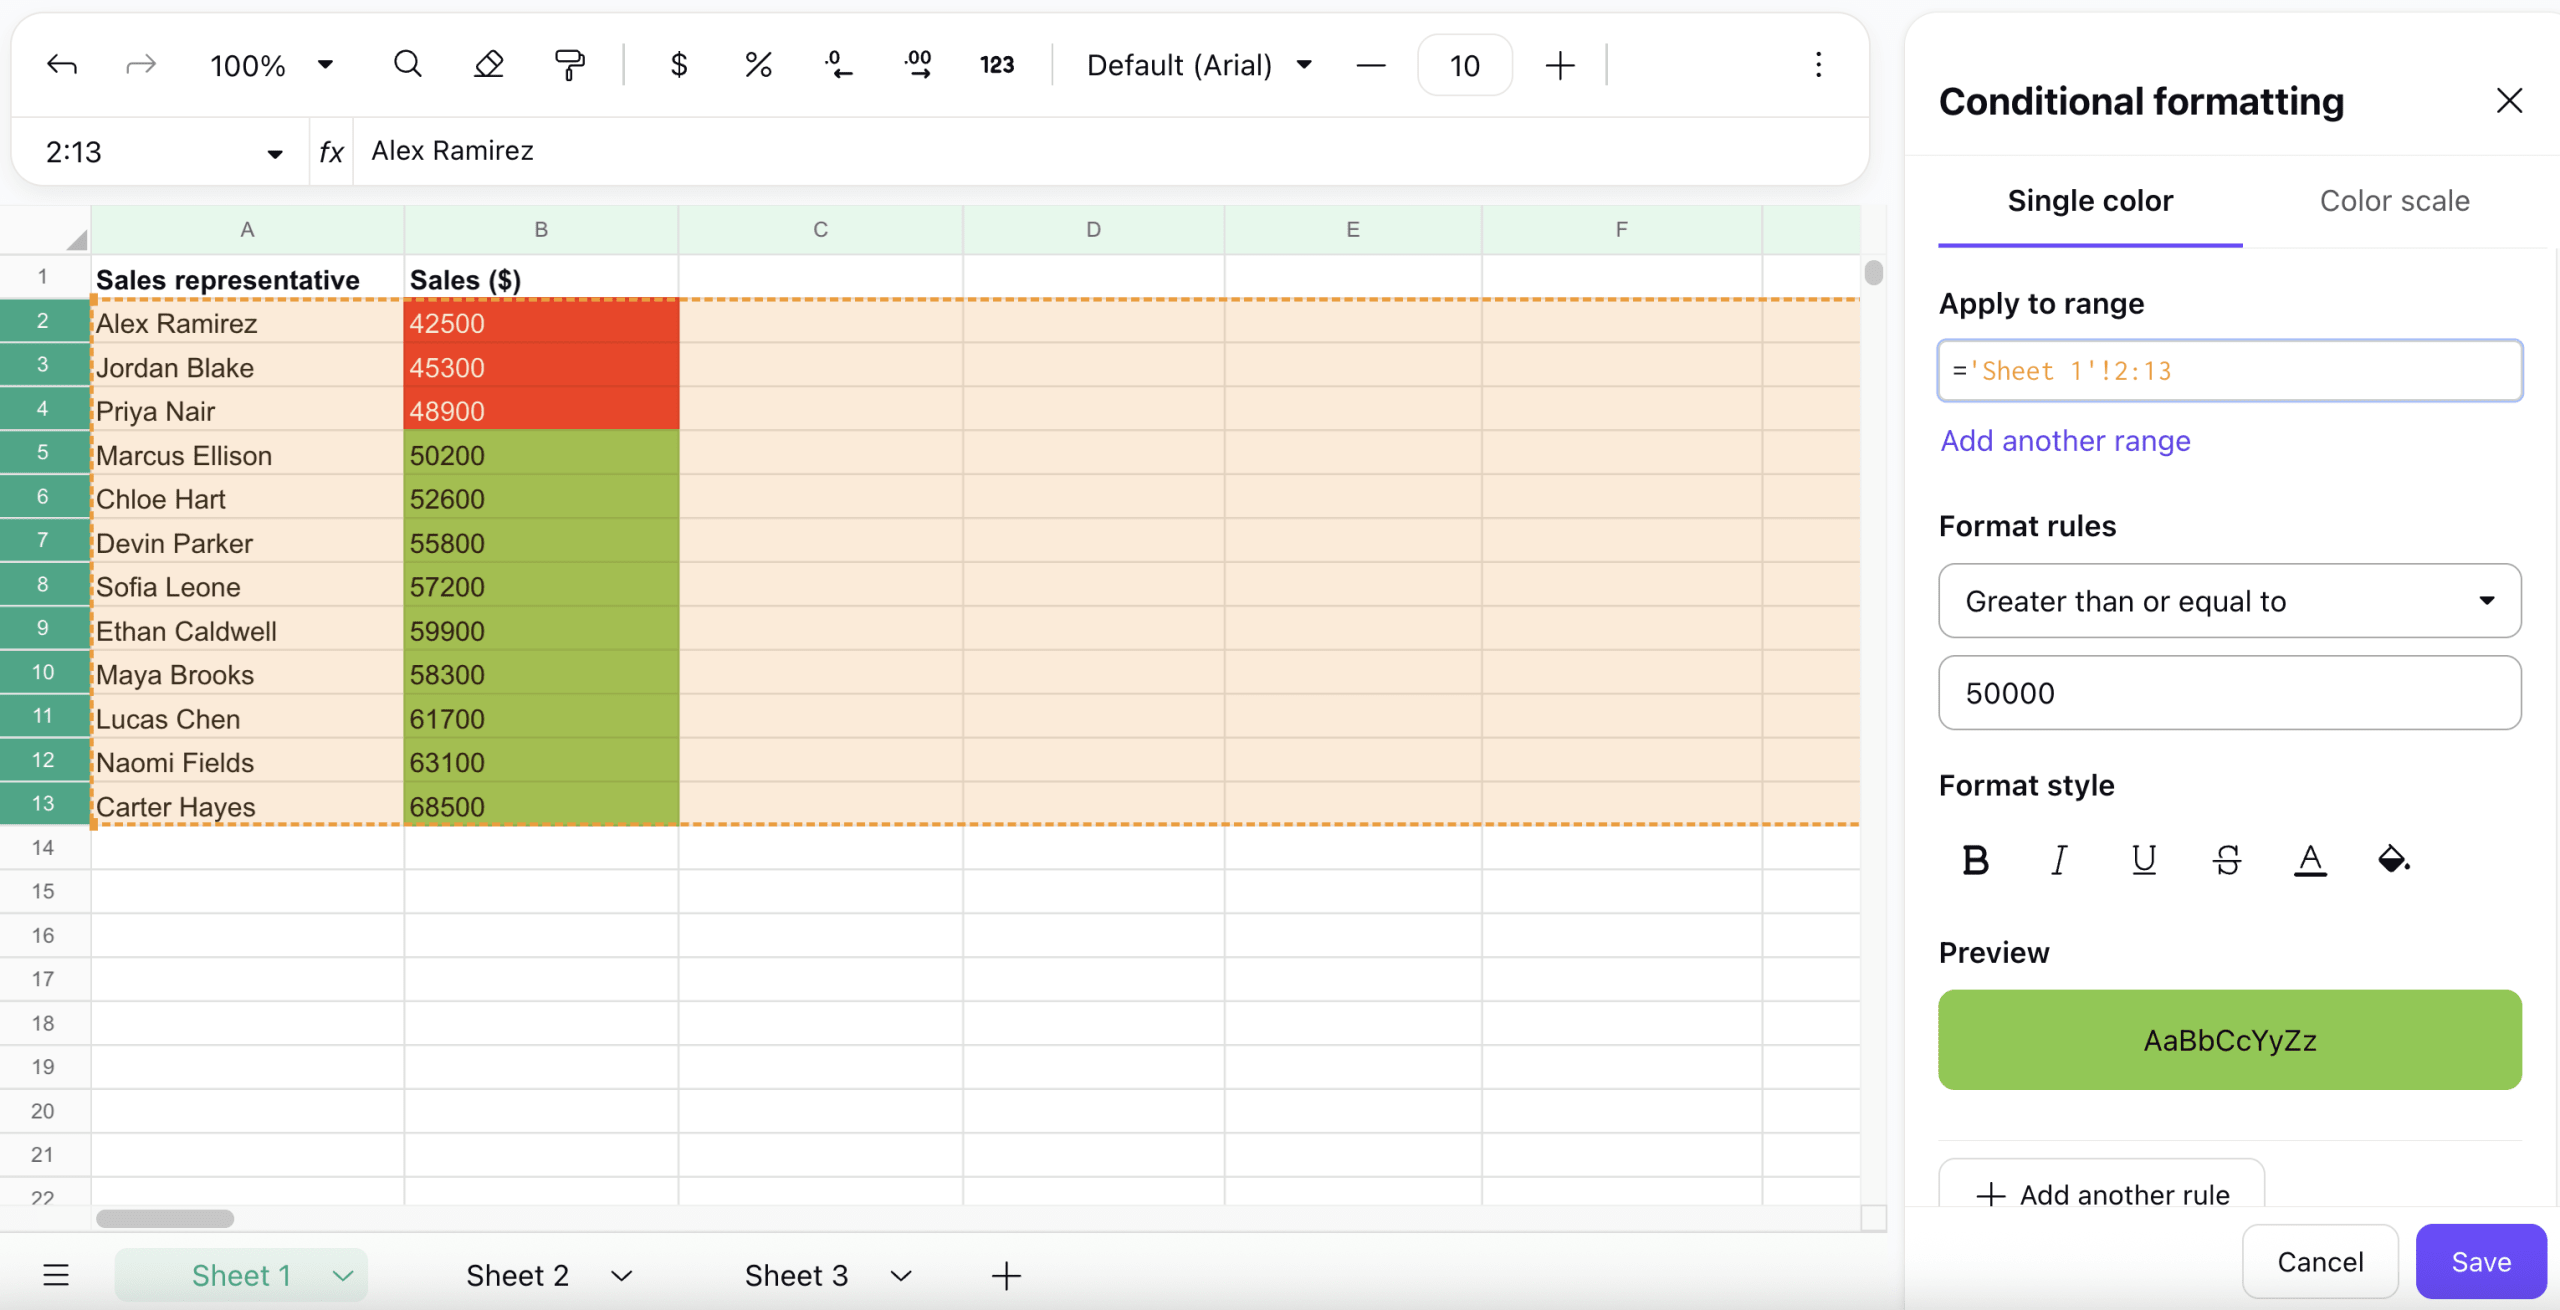
Task: Select the Paint format tool
Action: point(569,64)
